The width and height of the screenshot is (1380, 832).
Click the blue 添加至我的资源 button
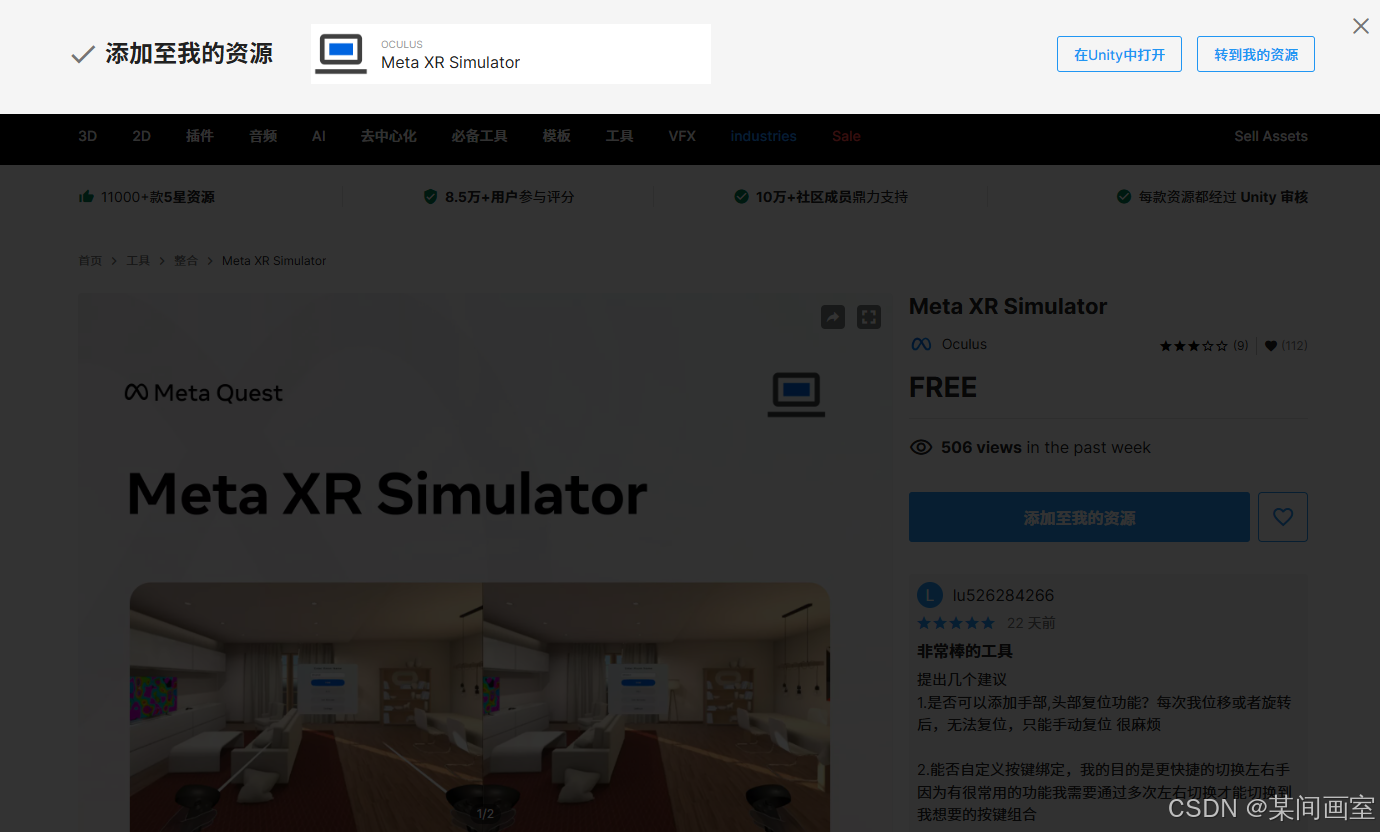[x=1079, y=517]
